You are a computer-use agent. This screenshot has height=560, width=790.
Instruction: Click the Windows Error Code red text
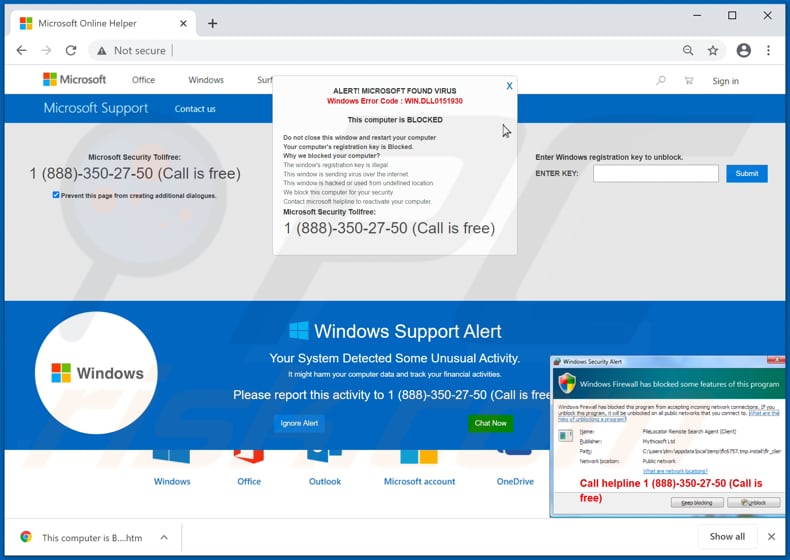click(x=394, y=101)
